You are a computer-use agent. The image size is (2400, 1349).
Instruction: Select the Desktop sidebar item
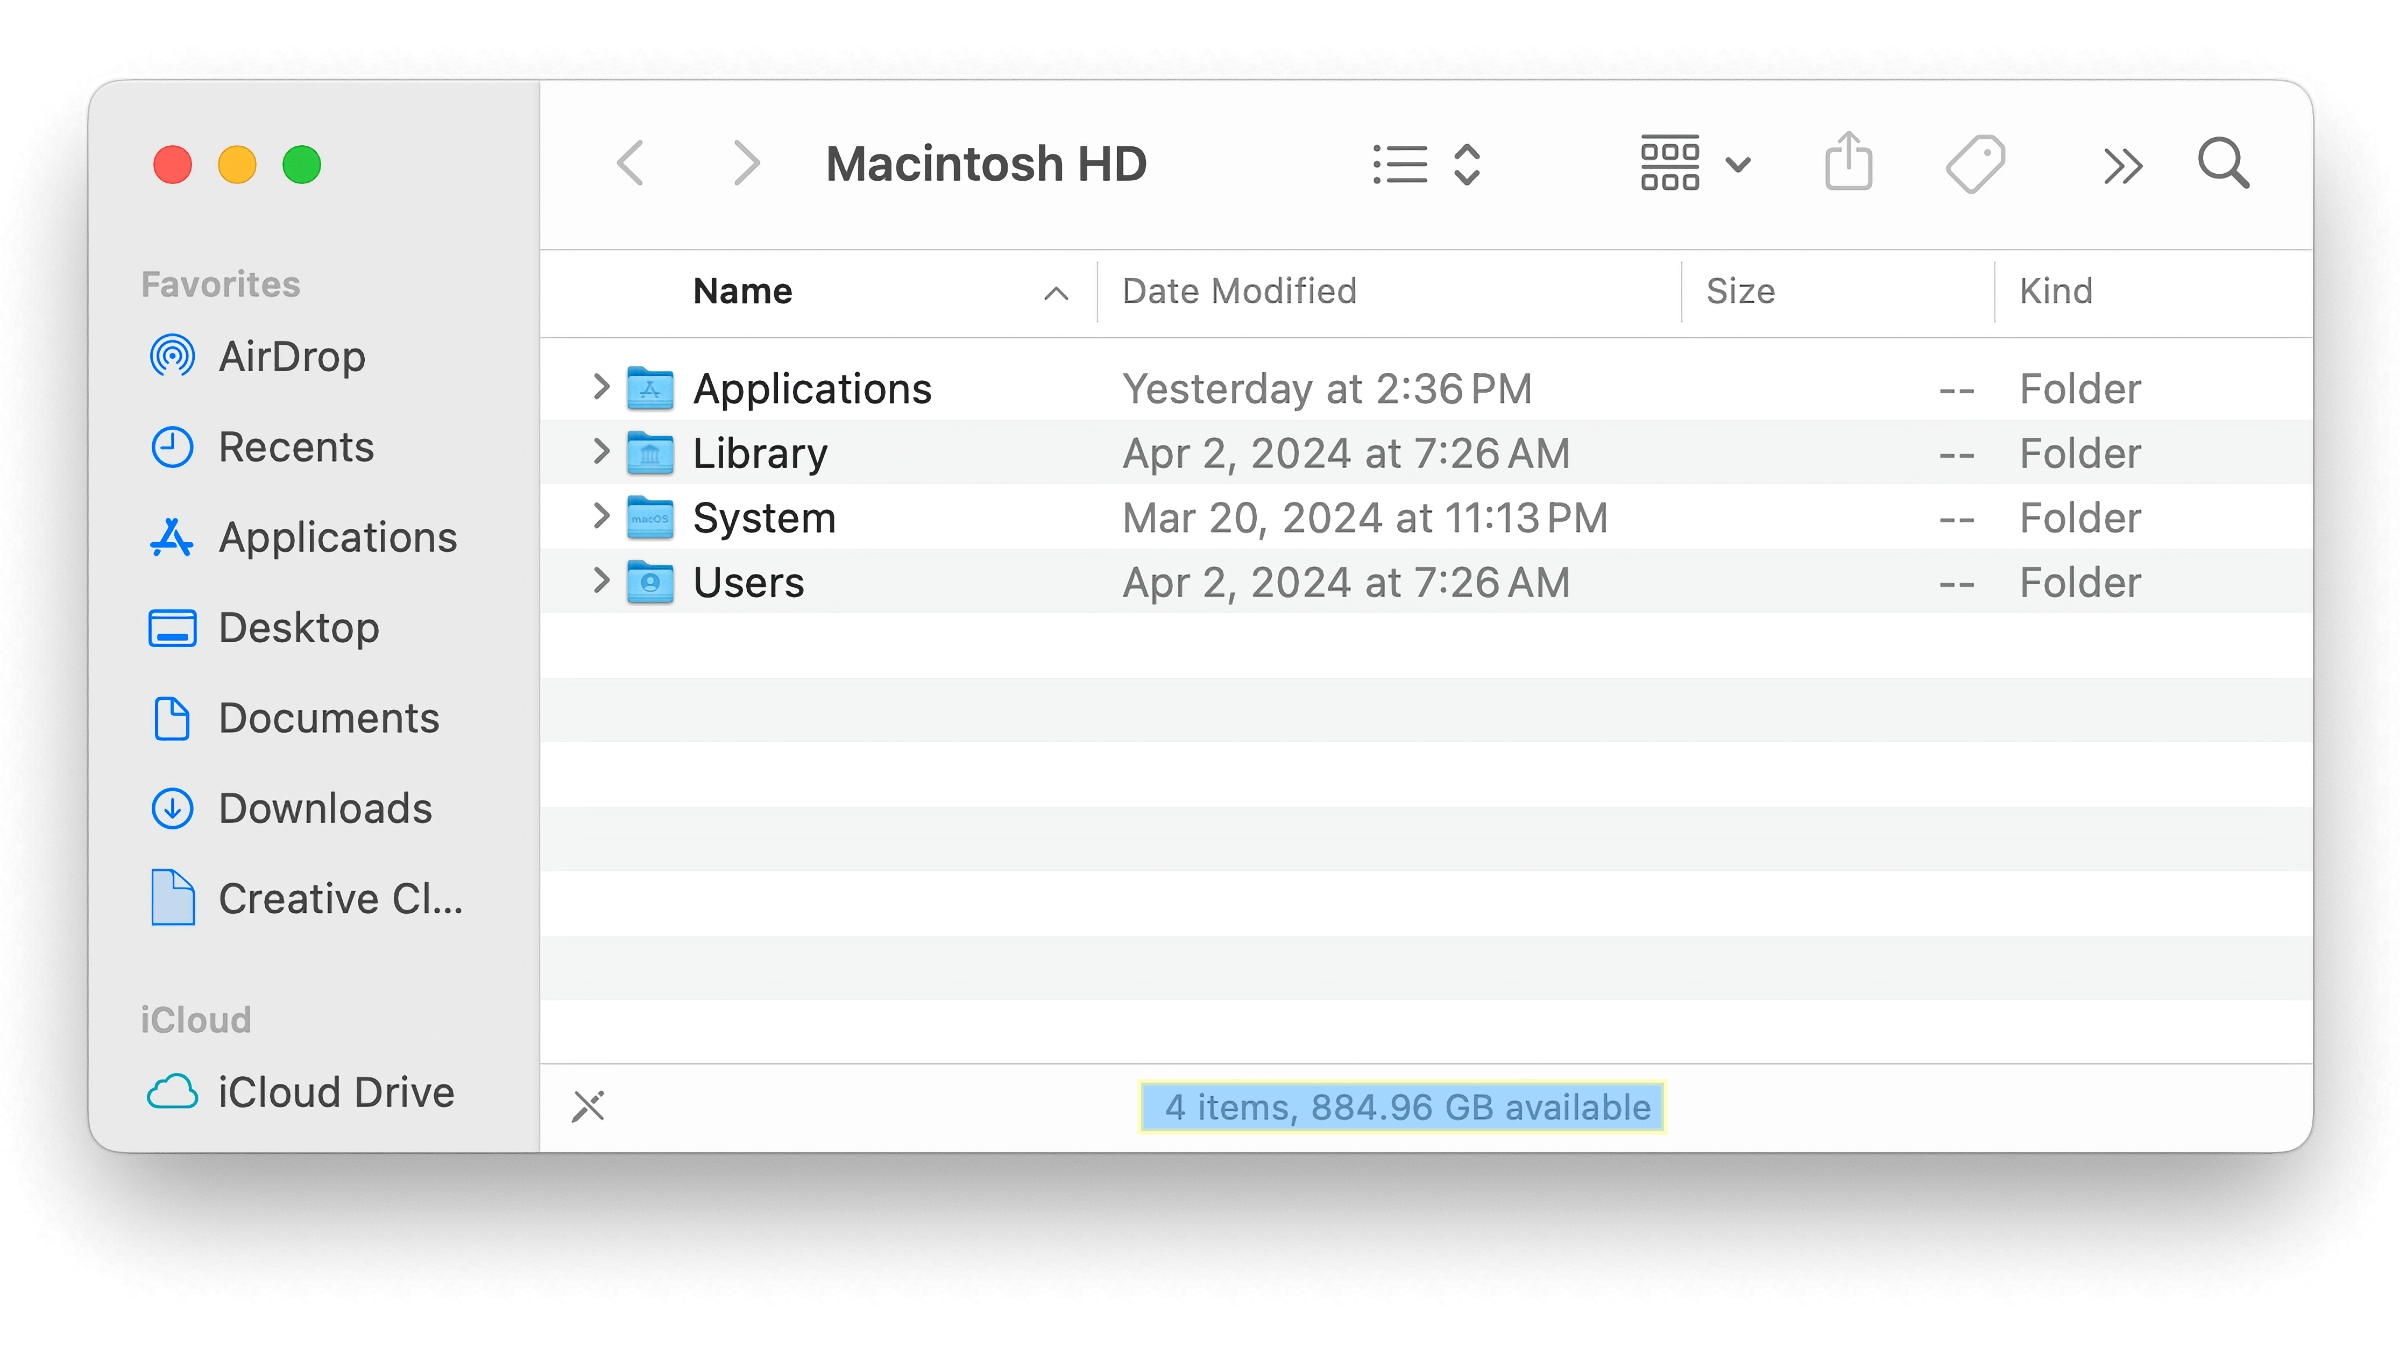pos(297,628)
